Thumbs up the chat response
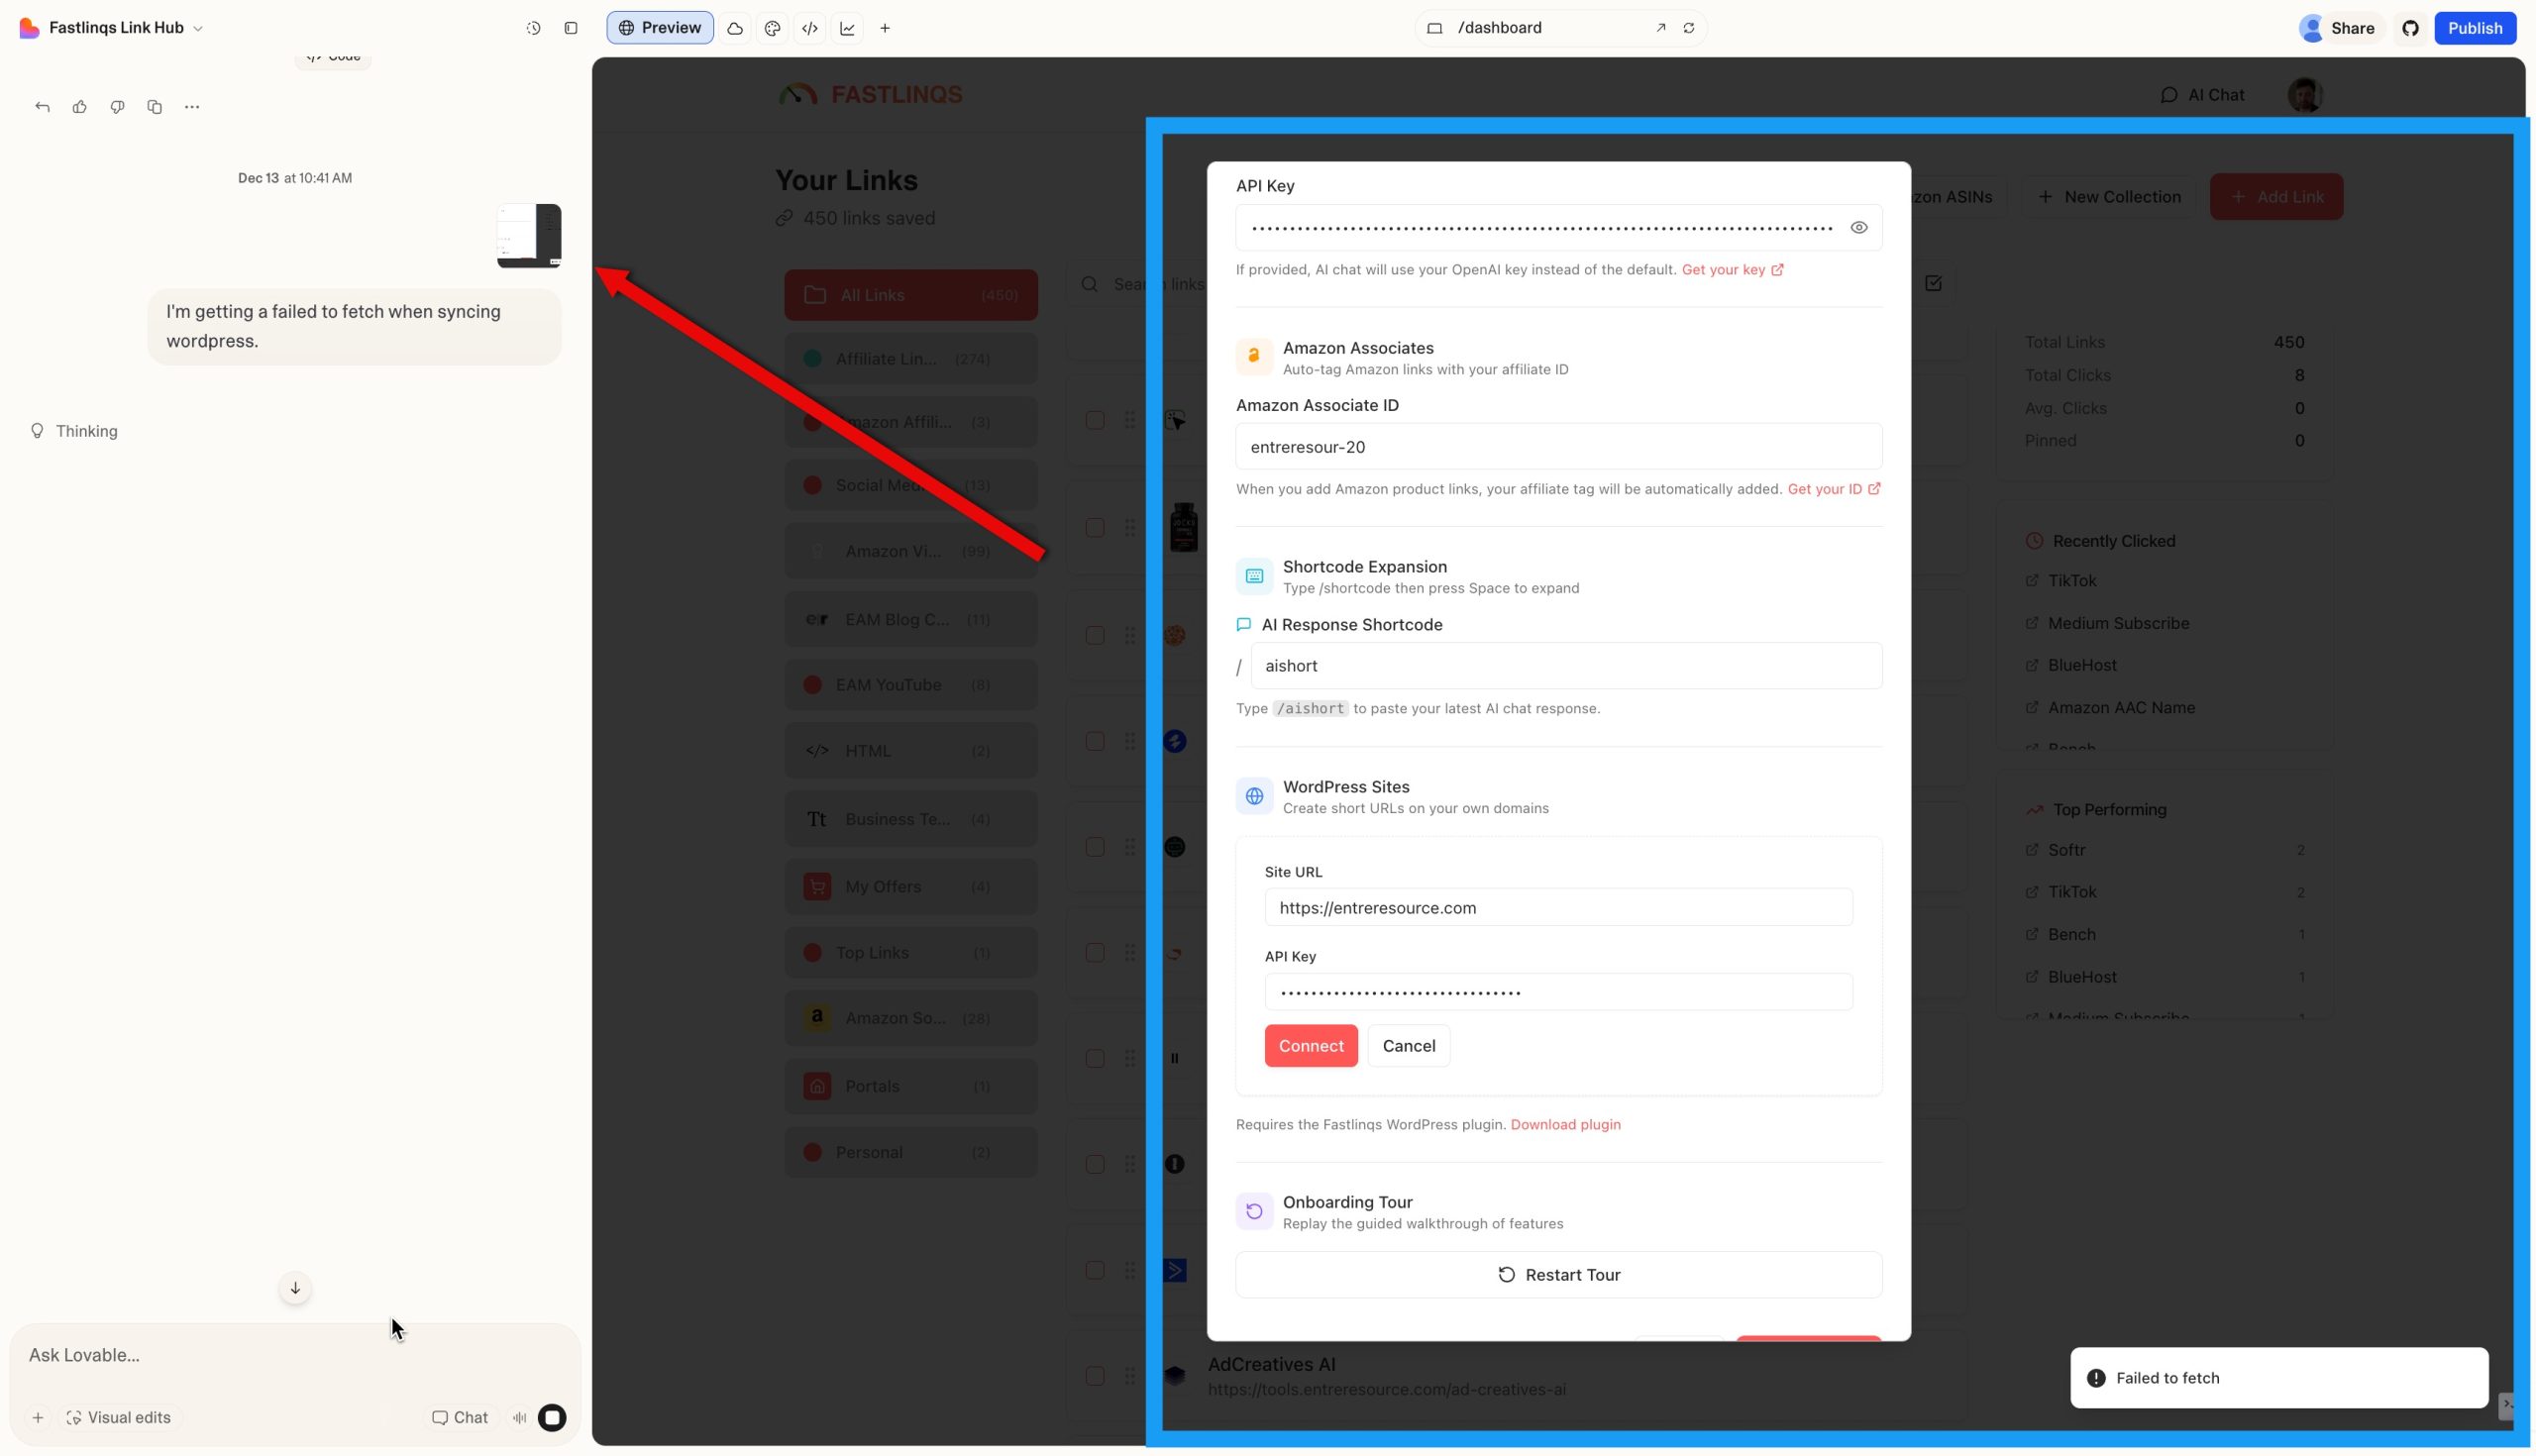The width and height of the screenshot is (2536, 1456). pos(80,107)
